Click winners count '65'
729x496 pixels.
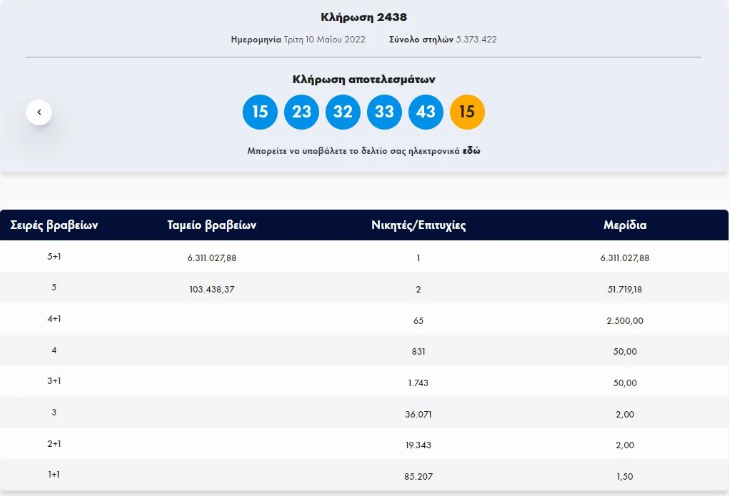418,320
